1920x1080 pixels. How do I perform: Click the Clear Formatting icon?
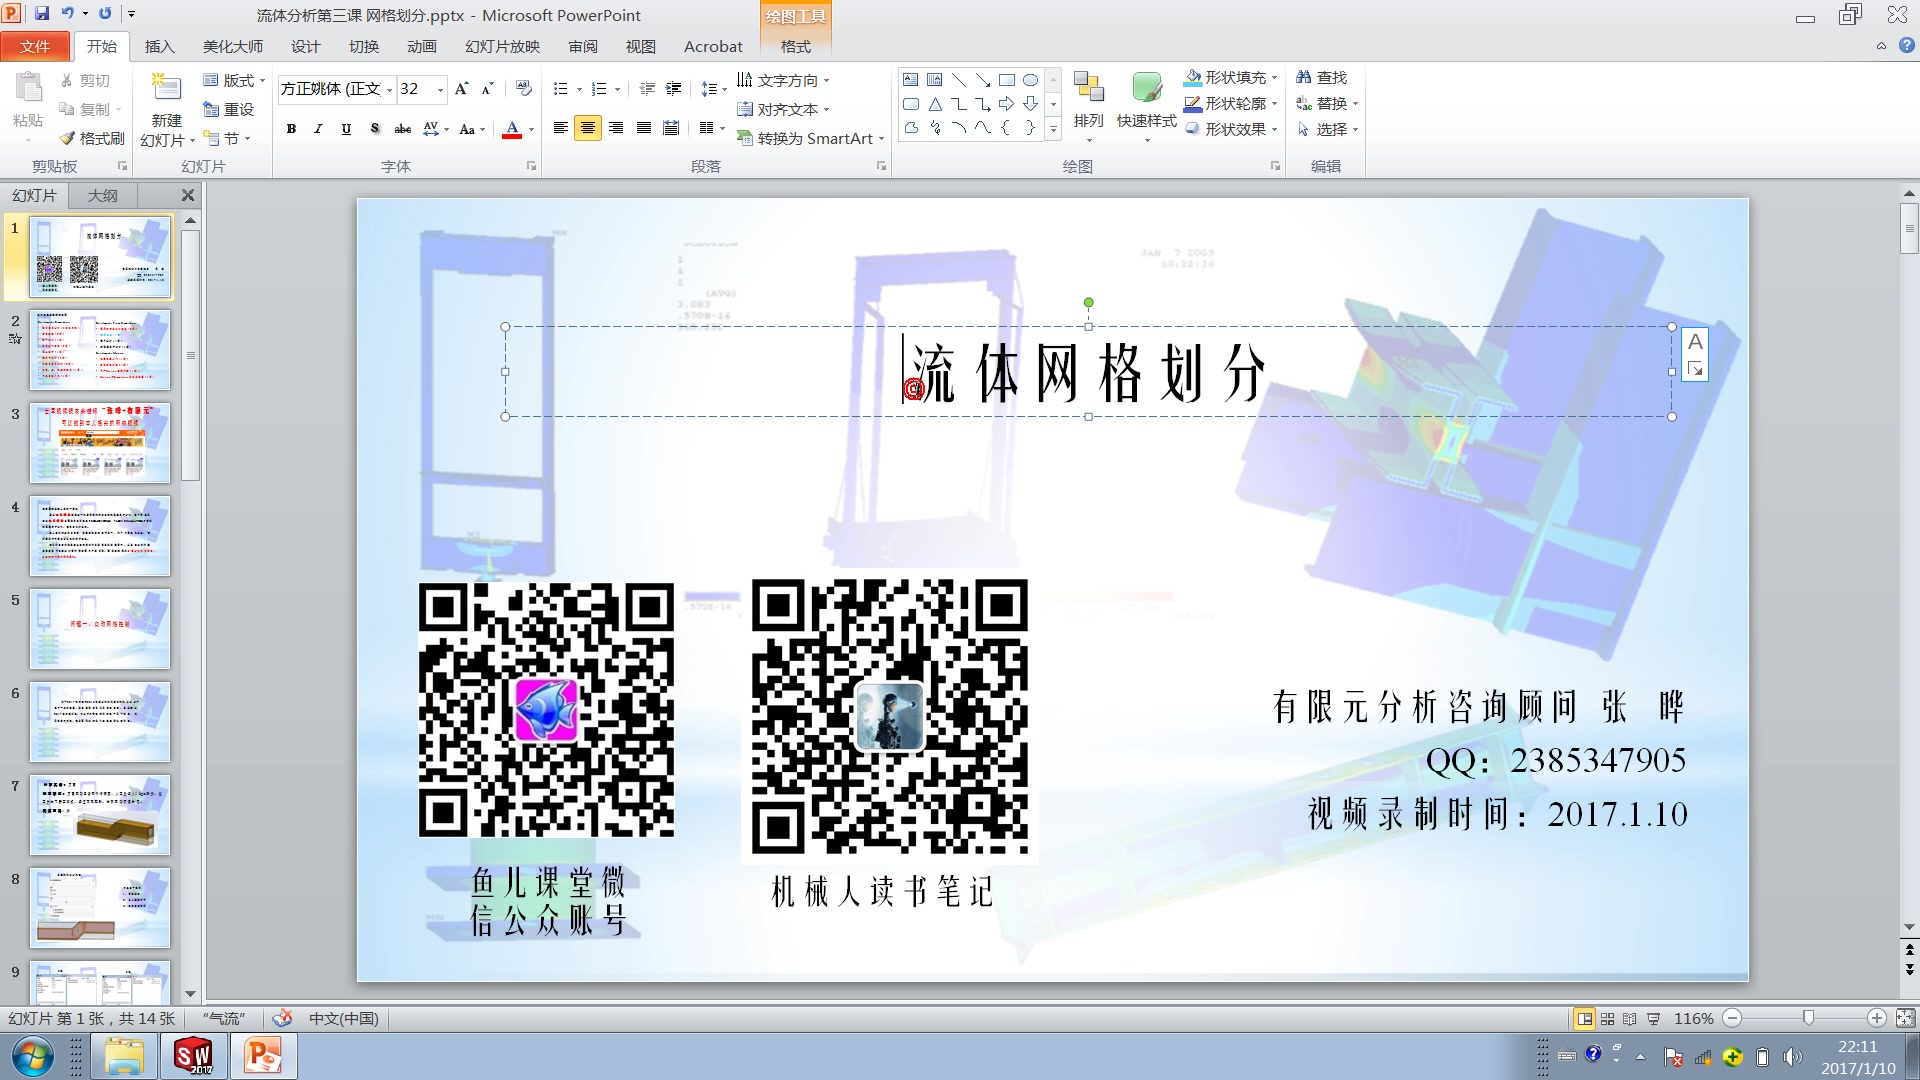(x=523, y=89)
